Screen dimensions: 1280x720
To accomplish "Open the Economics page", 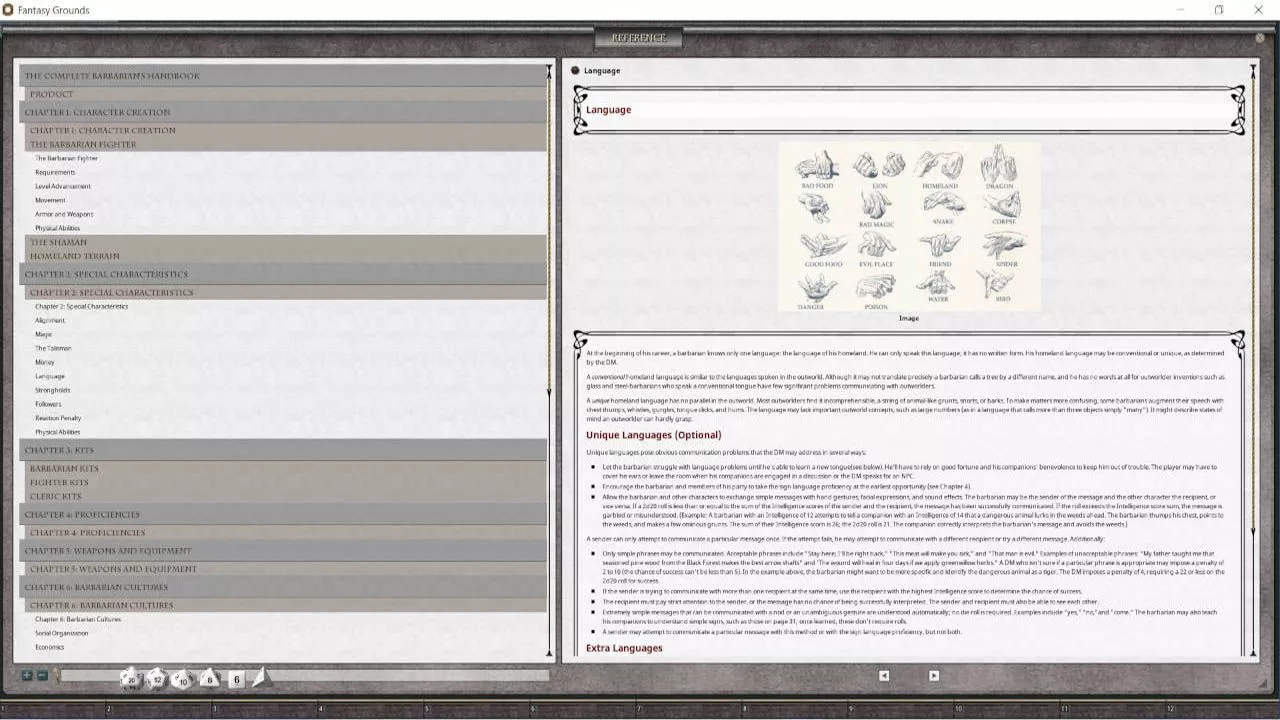I will click(50, 647).
